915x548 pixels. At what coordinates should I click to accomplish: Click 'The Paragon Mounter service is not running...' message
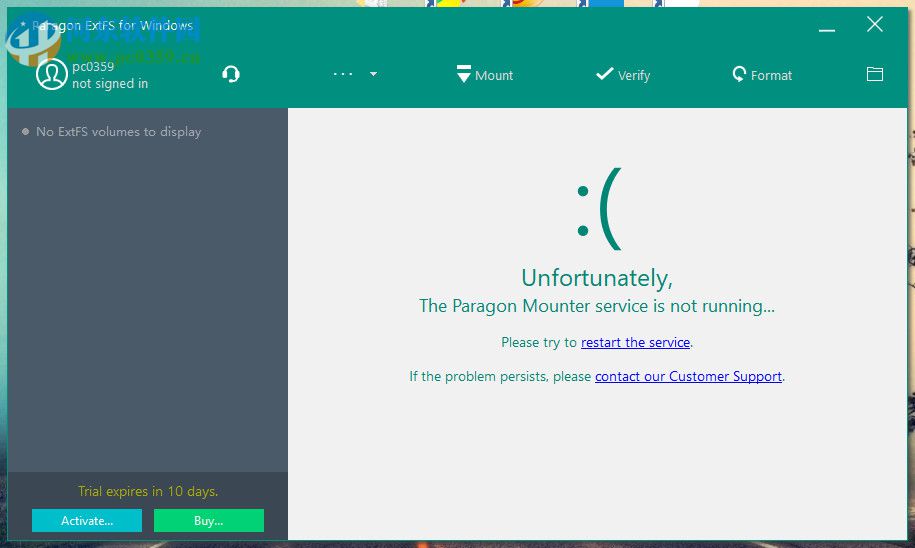(597, 306)
